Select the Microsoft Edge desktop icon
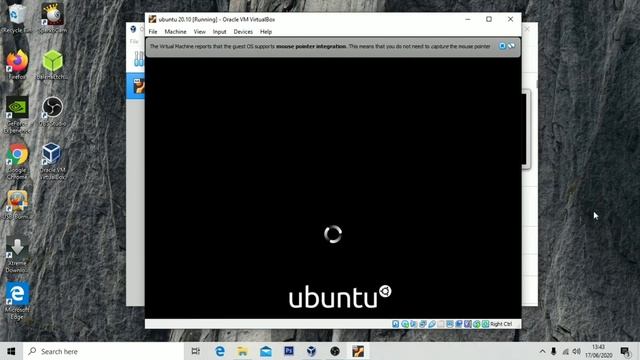Screen dimensions: 640x360 point(17,301)
